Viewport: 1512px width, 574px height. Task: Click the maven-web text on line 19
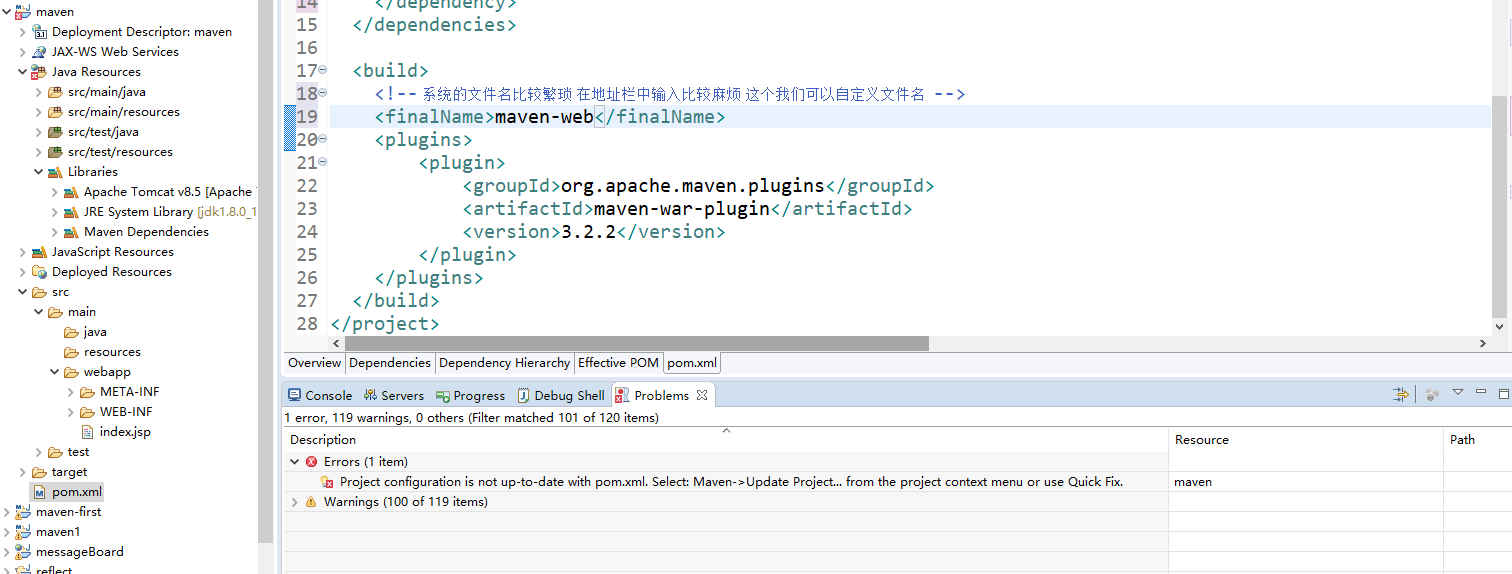click(x=544, y=117)
